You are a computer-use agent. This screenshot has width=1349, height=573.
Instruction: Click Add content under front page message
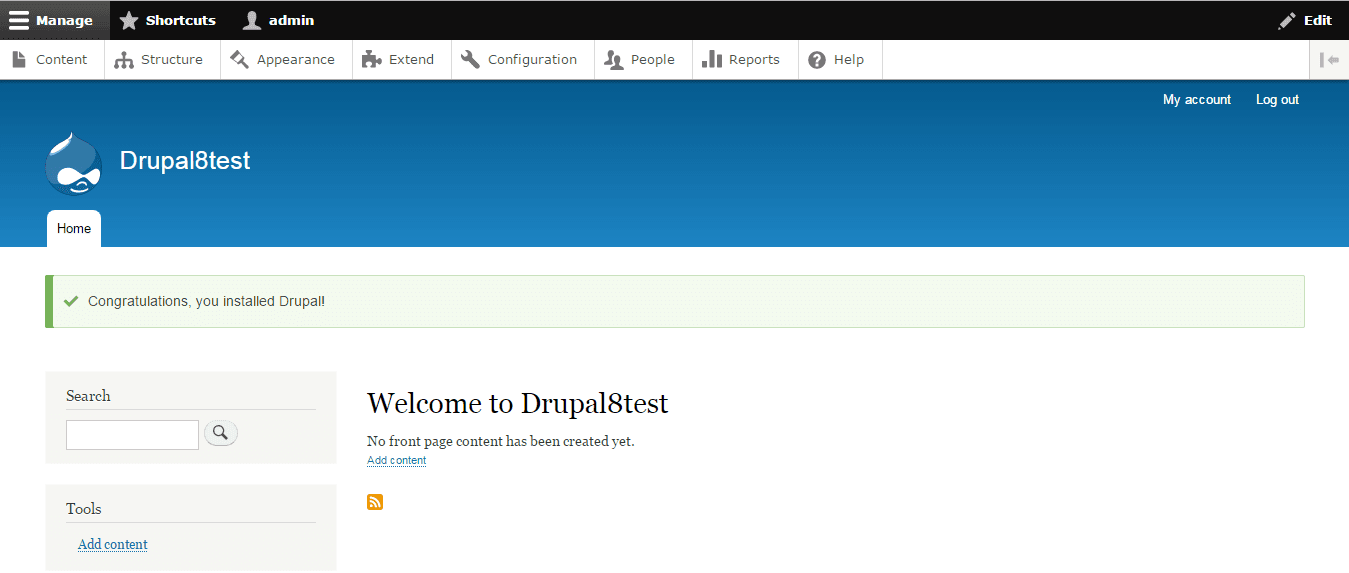pyautogui.click(x=397, y=461)
